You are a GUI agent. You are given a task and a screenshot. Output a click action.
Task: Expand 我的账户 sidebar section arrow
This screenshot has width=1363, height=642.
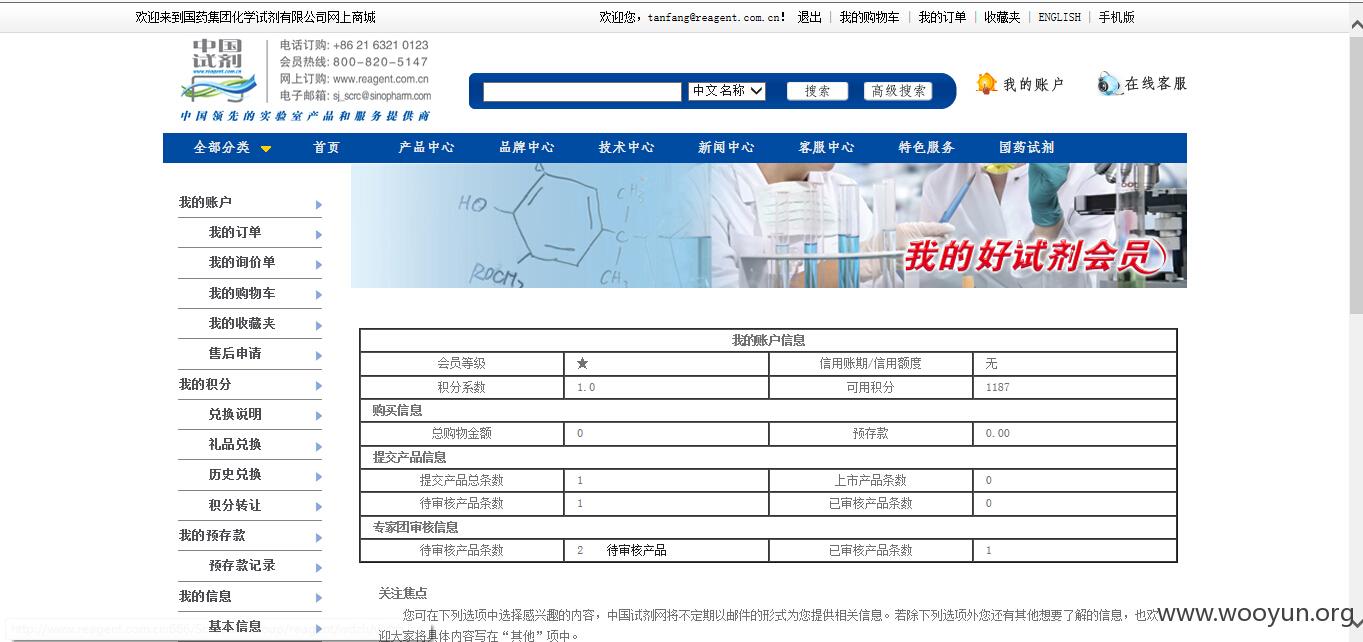point(319,205)
